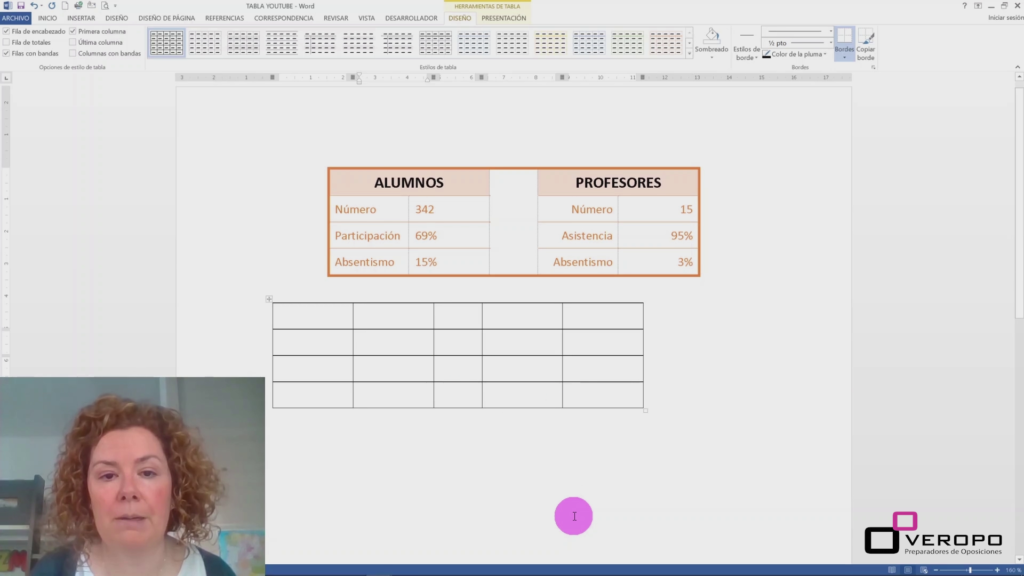Open ribbon display options icon
The image size is (1024, 576).
(x=978, y=5)
